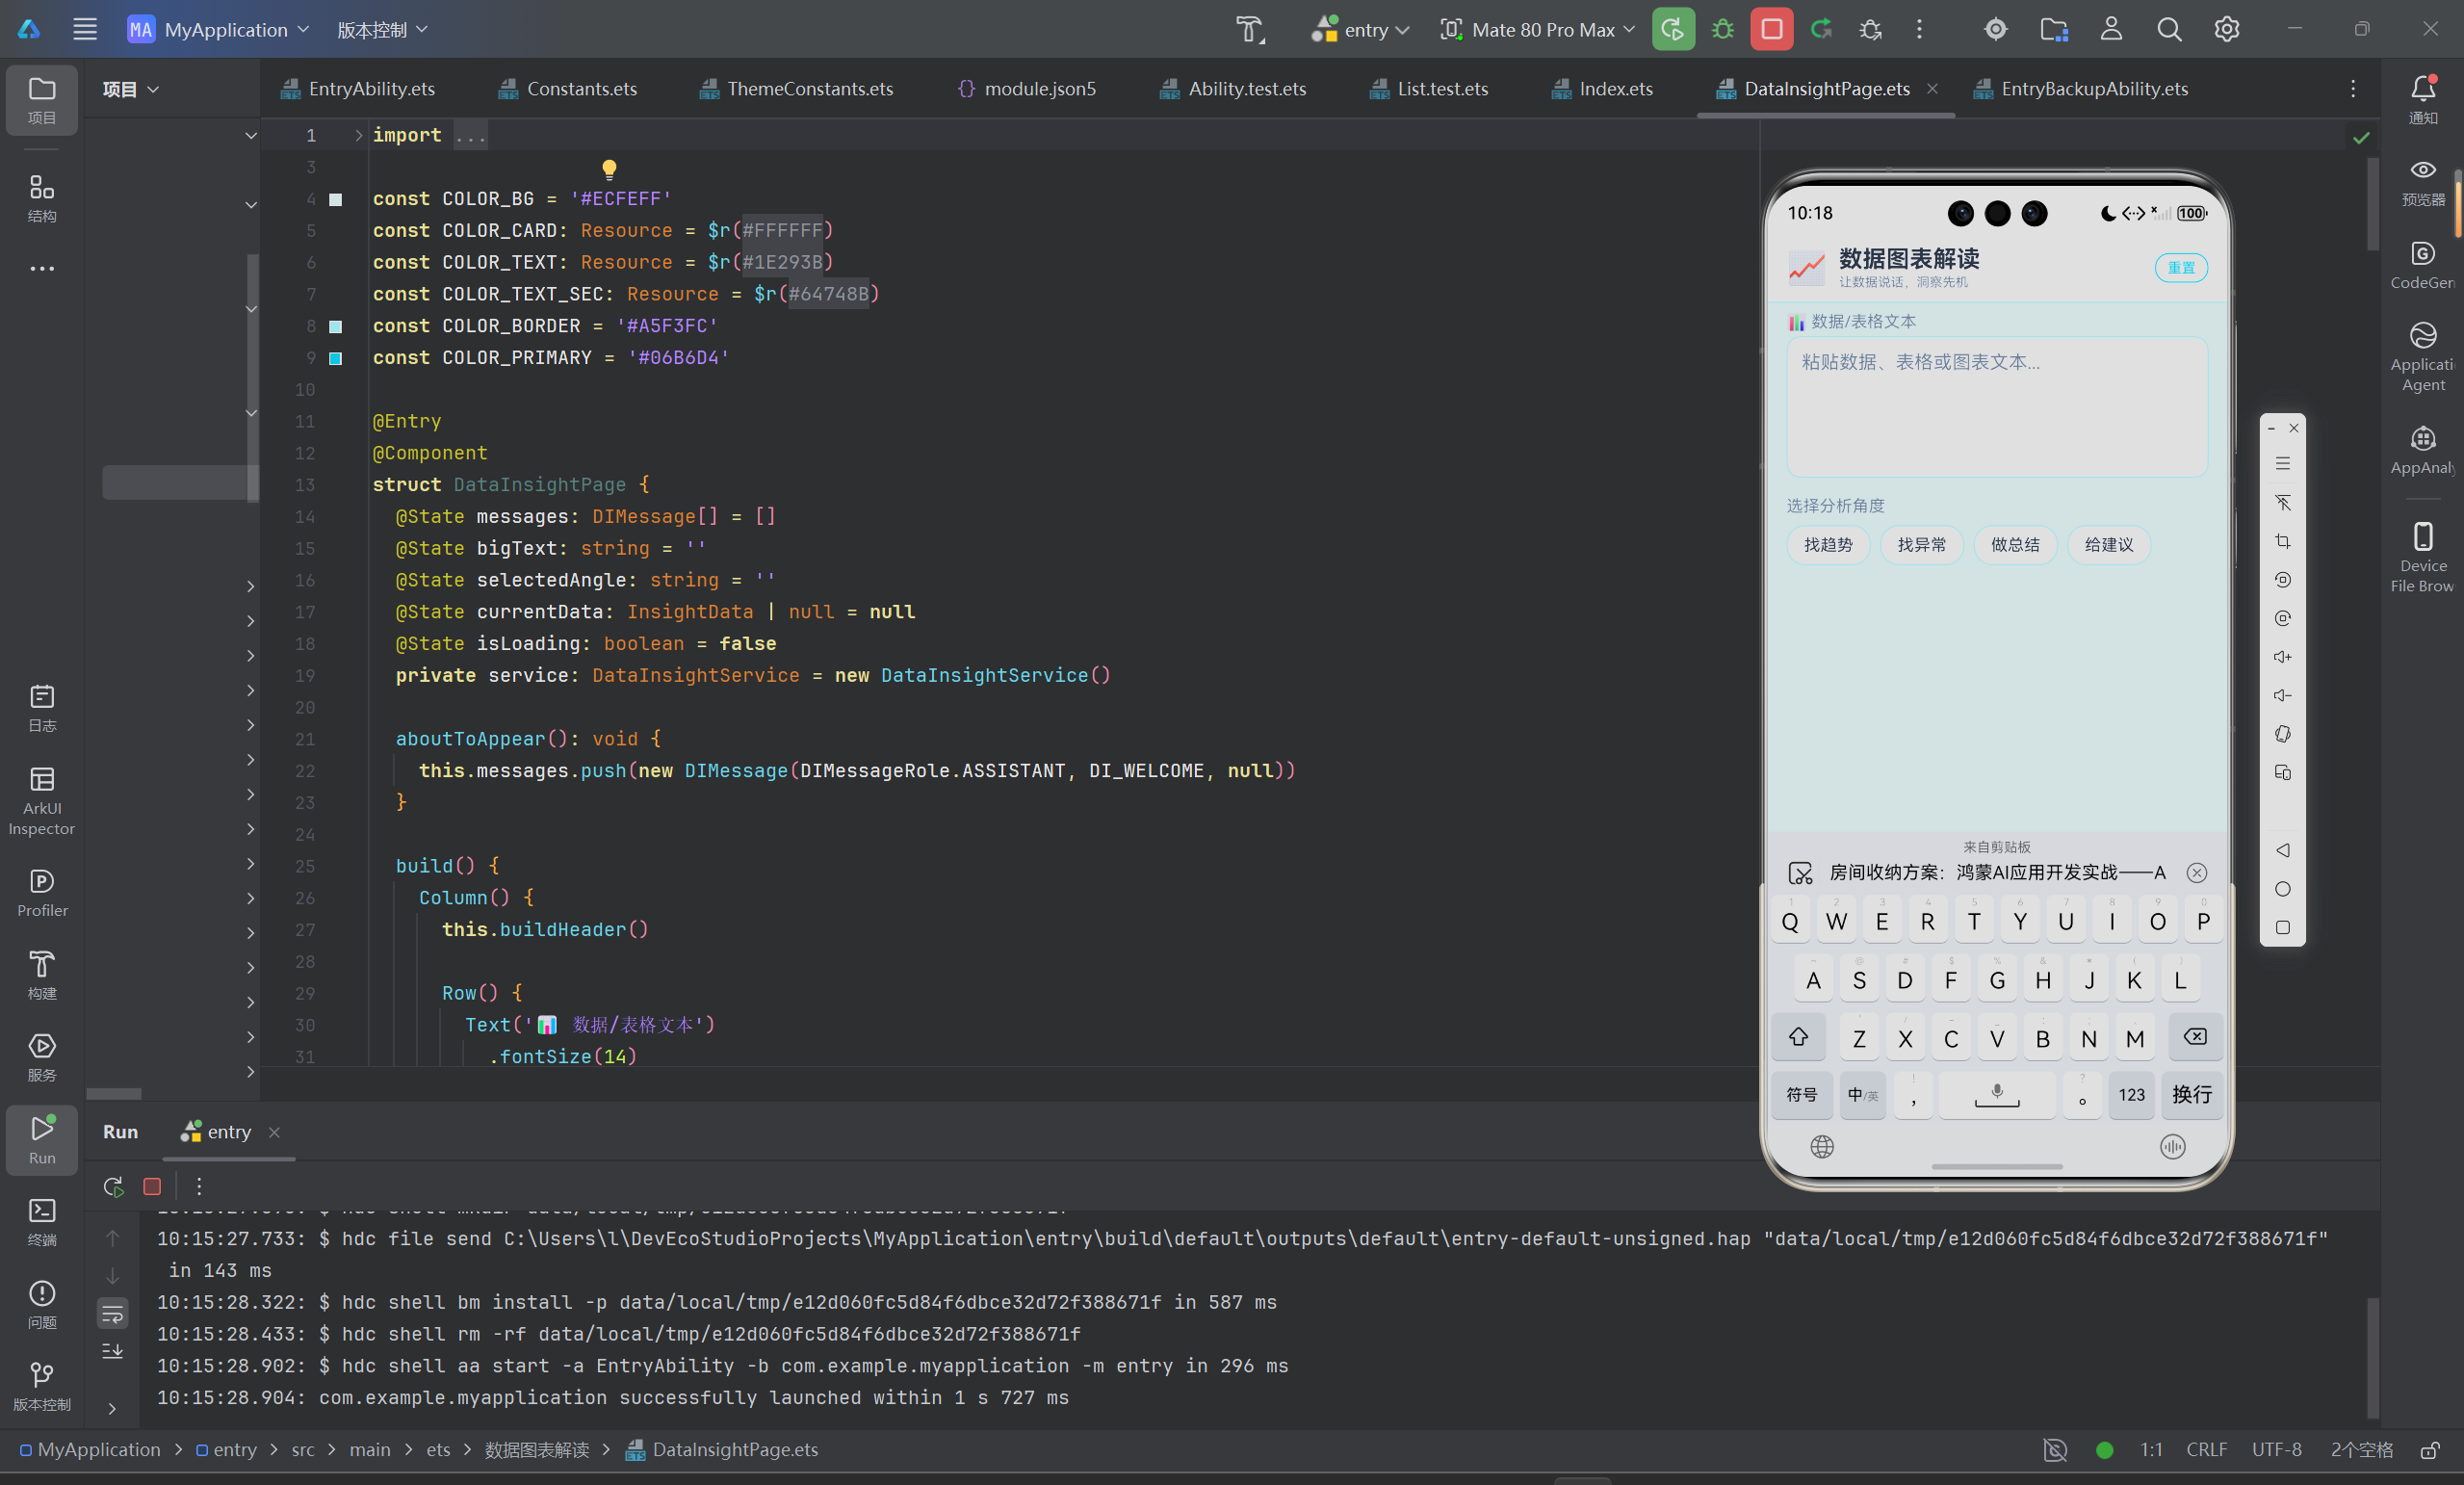
Task: Toggle soft-wrap in Run console
Action: (113, 1313)
